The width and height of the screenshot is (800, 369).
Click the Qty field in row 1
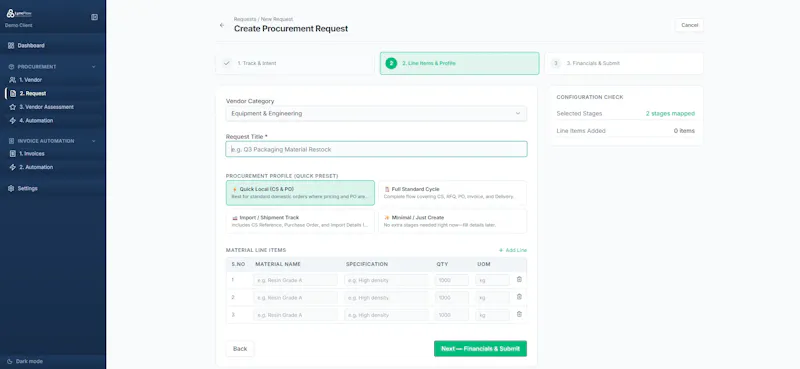coord(452,280)
